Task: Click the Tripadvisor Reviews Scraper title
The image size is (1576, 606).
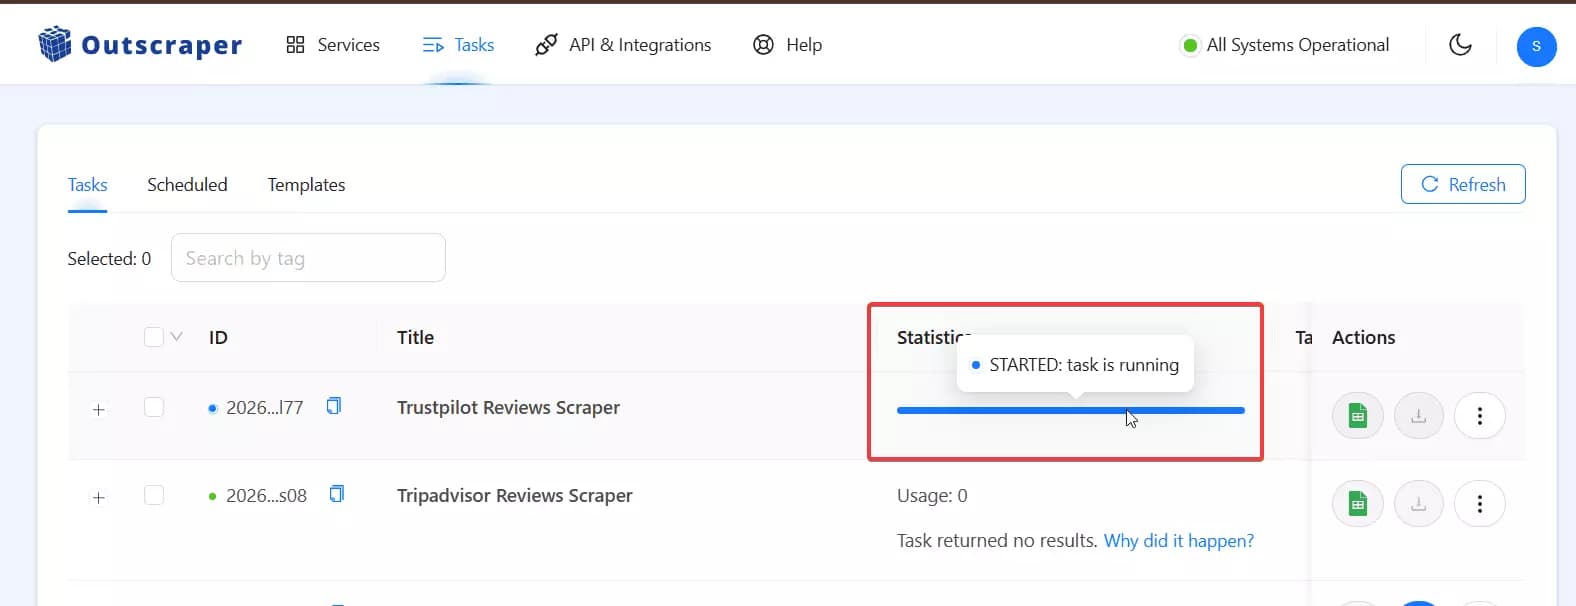Action: [x=514, y=495]
